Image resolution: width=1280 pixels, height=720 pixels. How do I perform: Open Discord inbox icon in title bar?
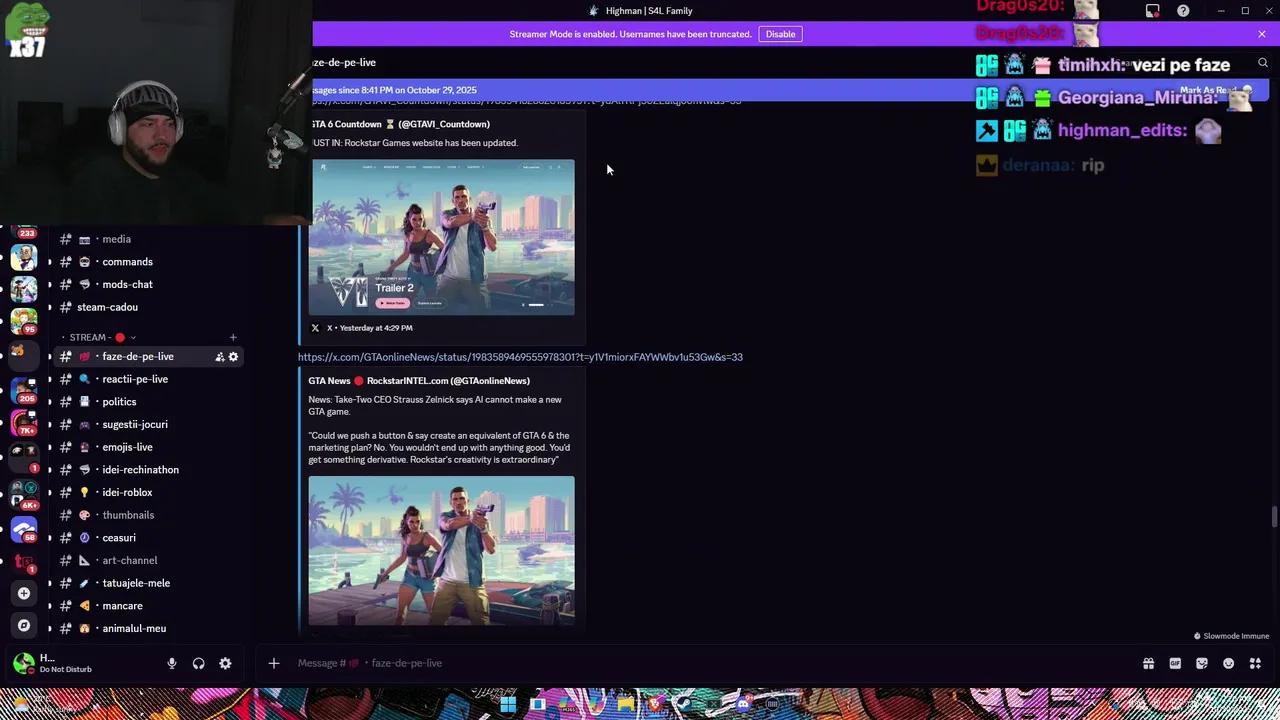tap(1153, 11)
